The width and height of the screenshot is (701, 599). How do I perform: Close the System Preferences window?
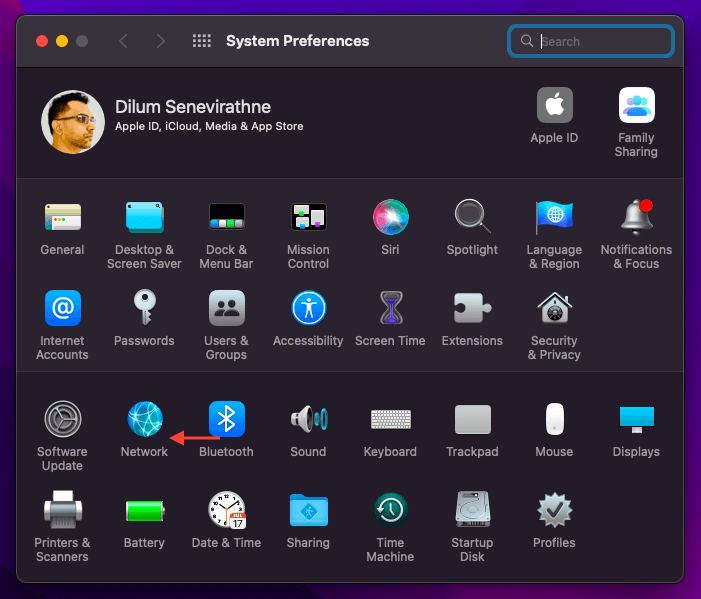[42, 41]
